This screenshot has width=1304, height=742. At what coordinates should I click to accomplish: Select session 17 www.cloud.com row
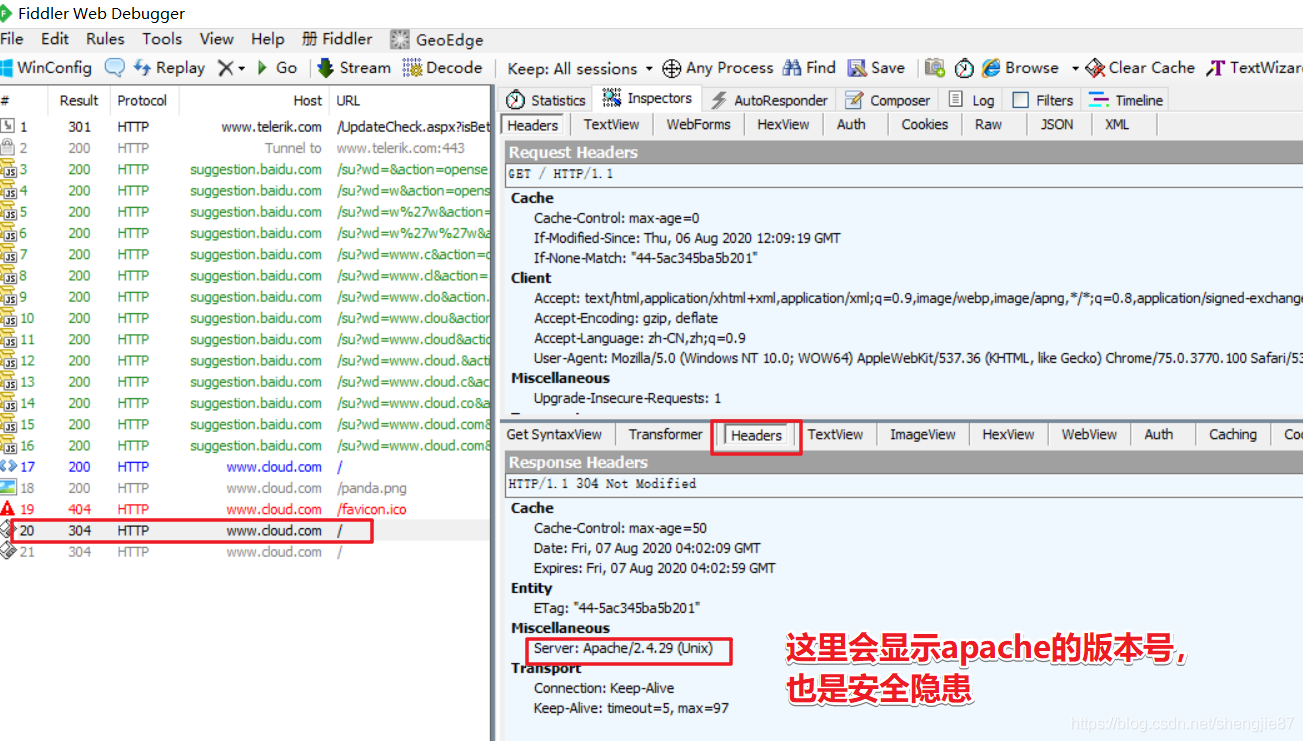click(245, 467)
